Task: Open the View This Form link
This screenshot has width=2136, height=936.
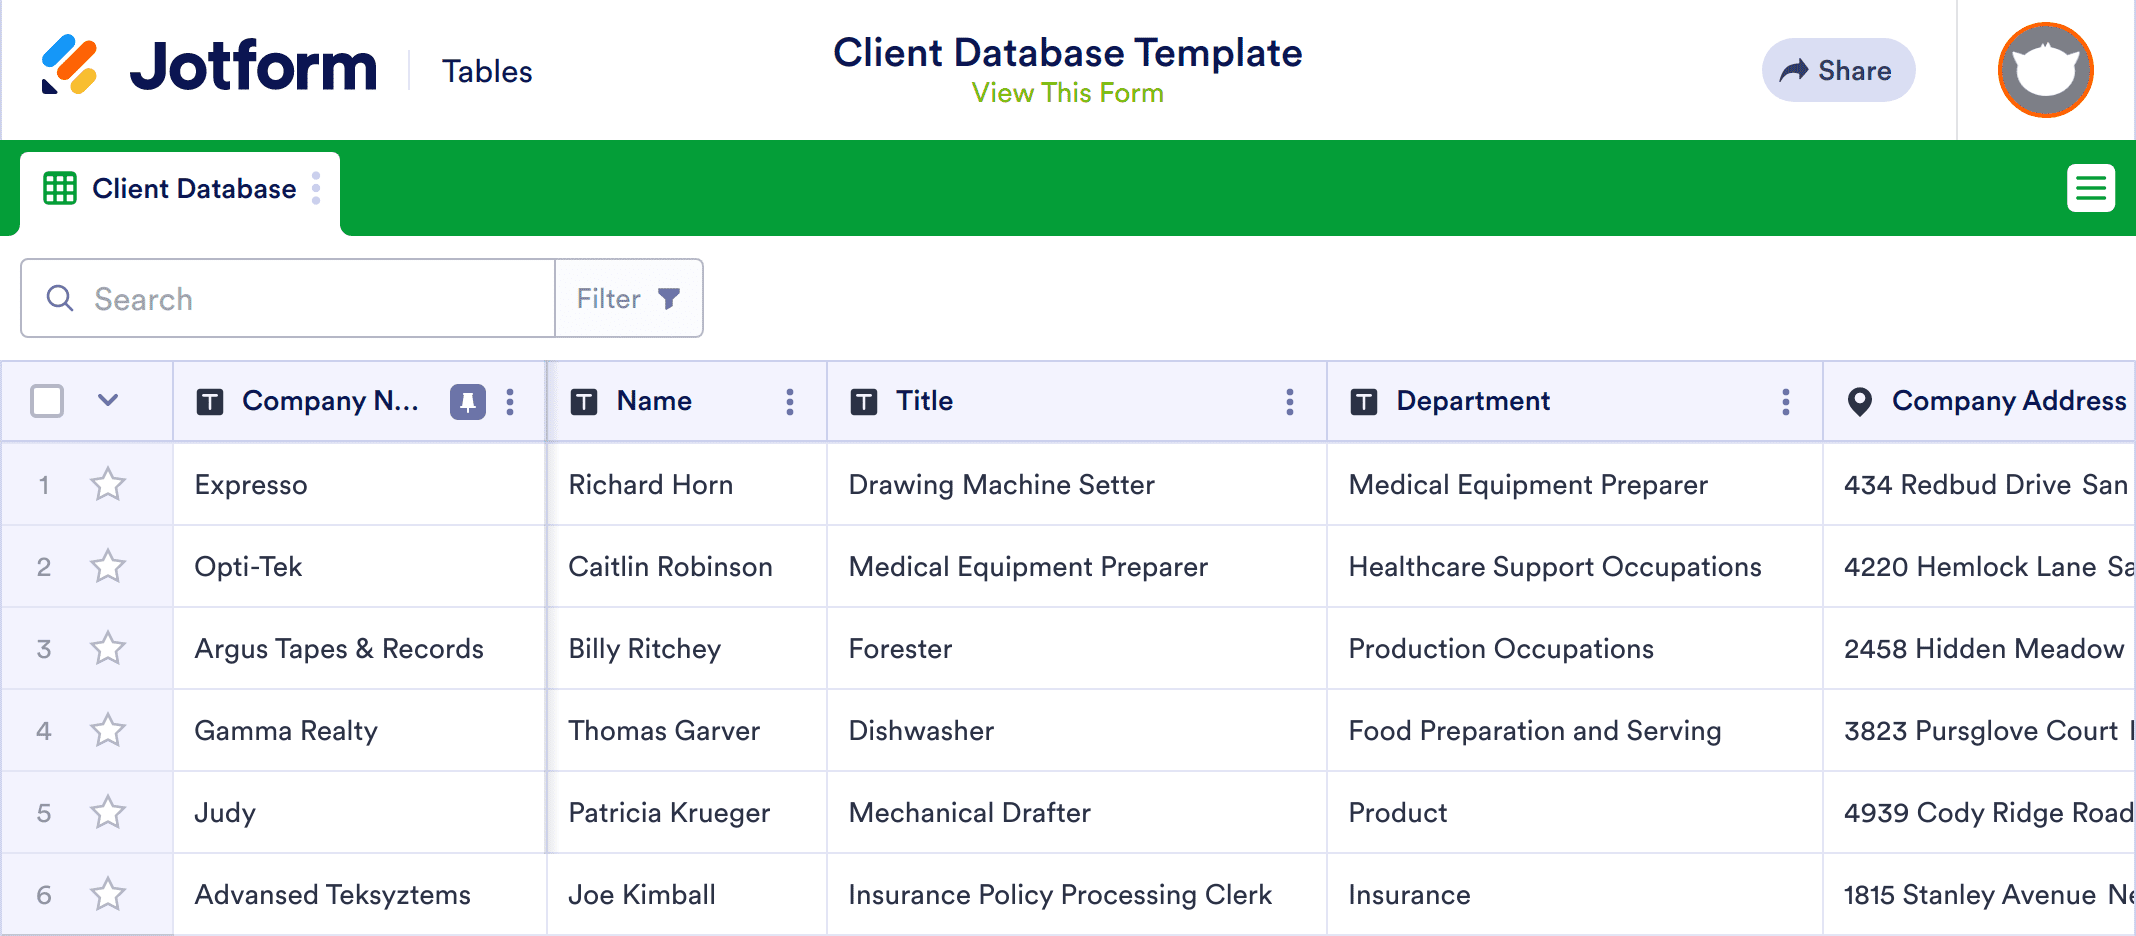Action: (1067, 93)
